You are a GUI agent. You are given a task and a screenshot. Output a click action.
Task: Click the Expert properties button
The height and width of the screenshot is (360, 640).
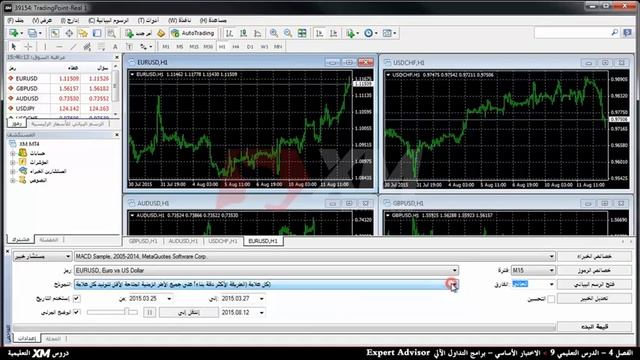pyautogui.click(x=594, y=256)
